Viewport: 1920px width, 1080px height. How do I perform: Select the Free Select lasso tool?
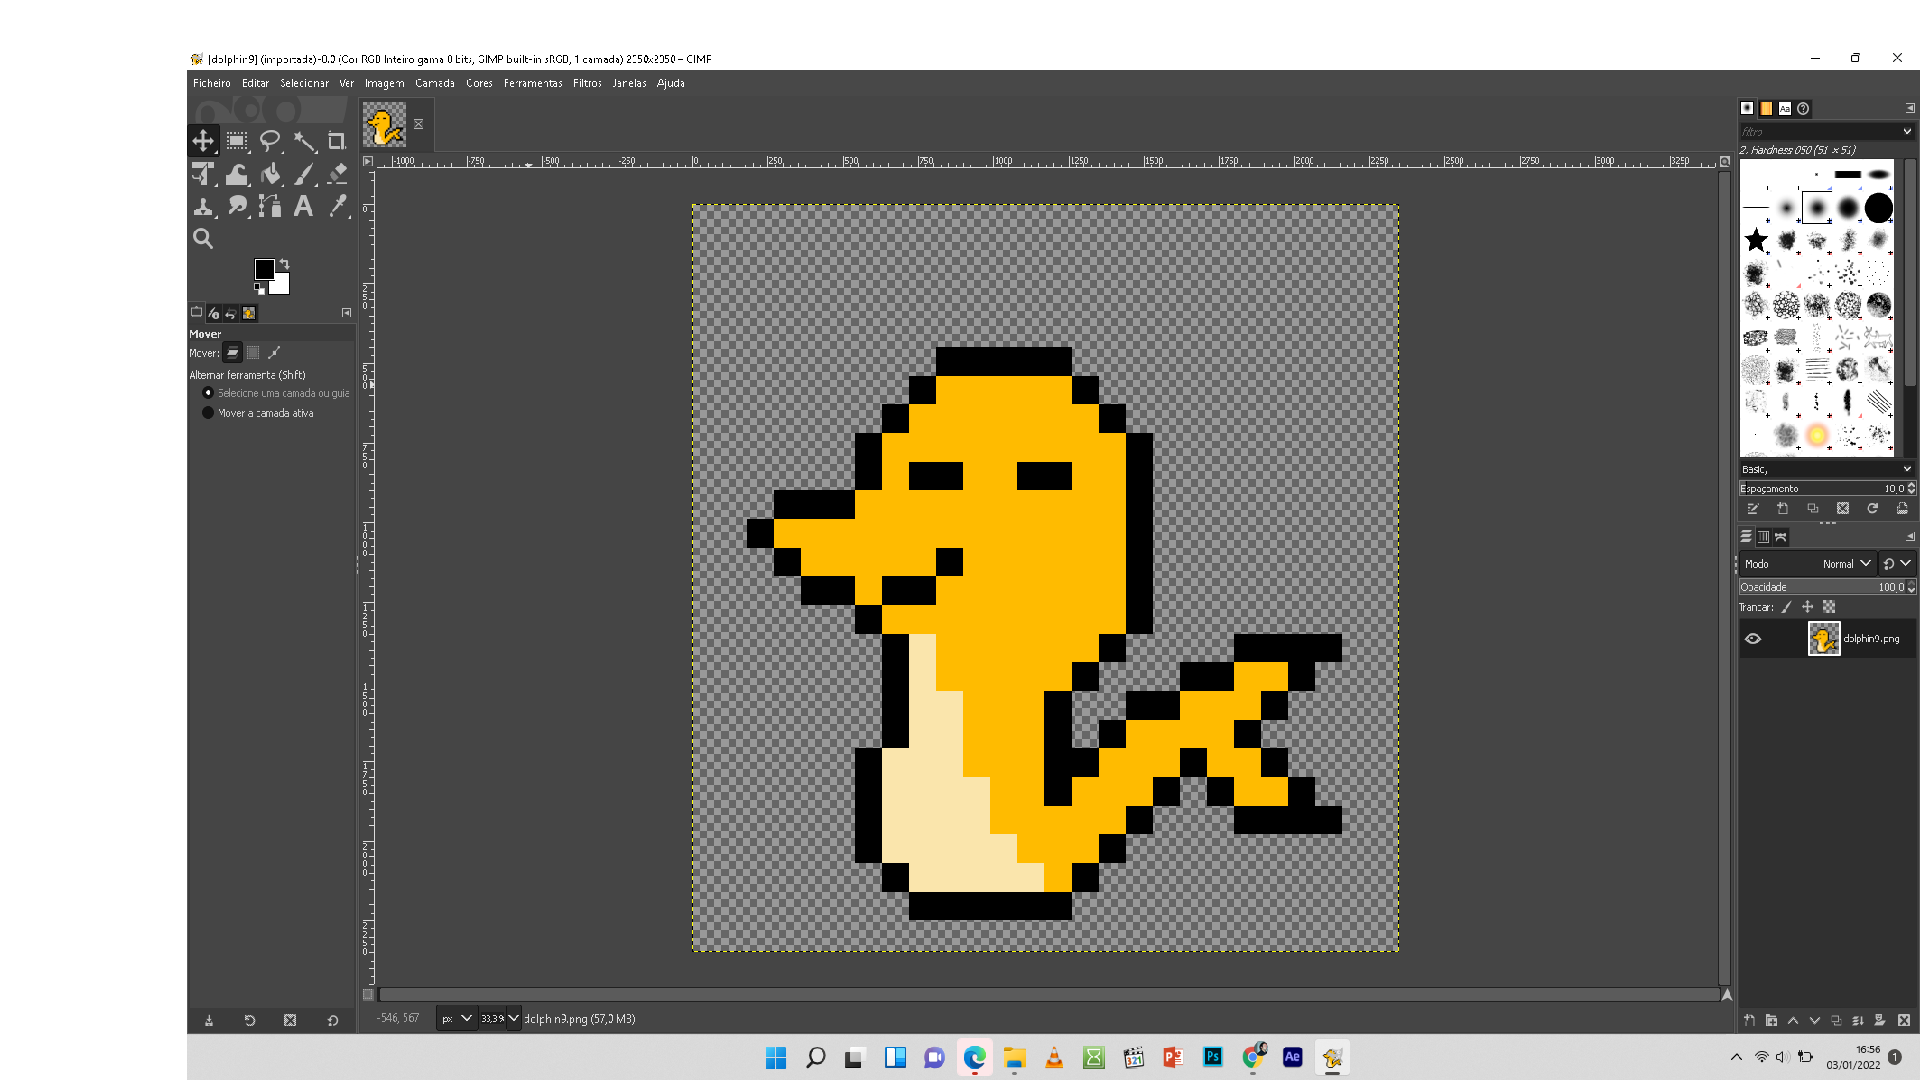270,141
